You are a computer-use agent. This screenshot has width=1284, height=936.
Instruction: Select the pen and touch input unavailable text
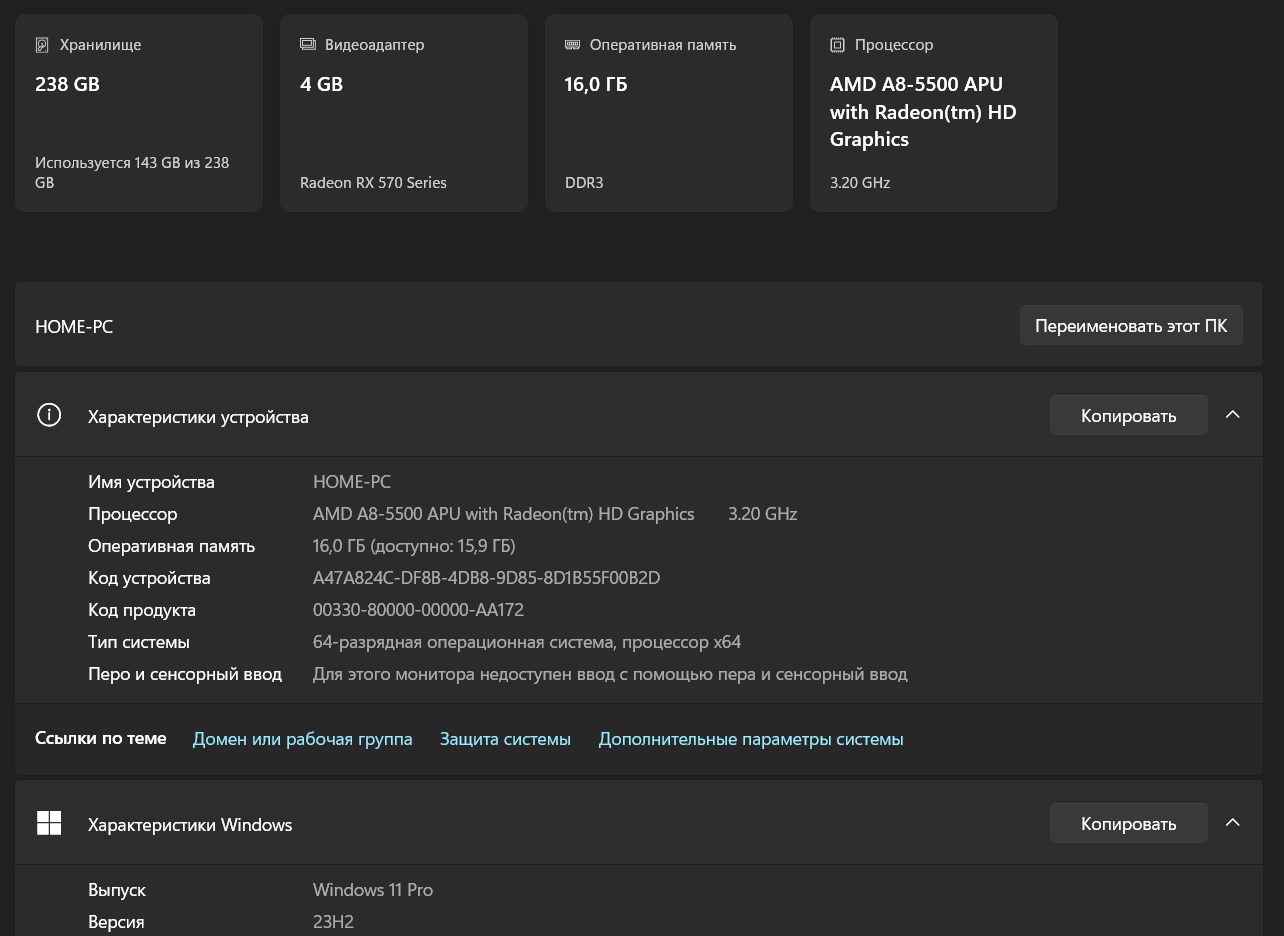coord(610,674)
